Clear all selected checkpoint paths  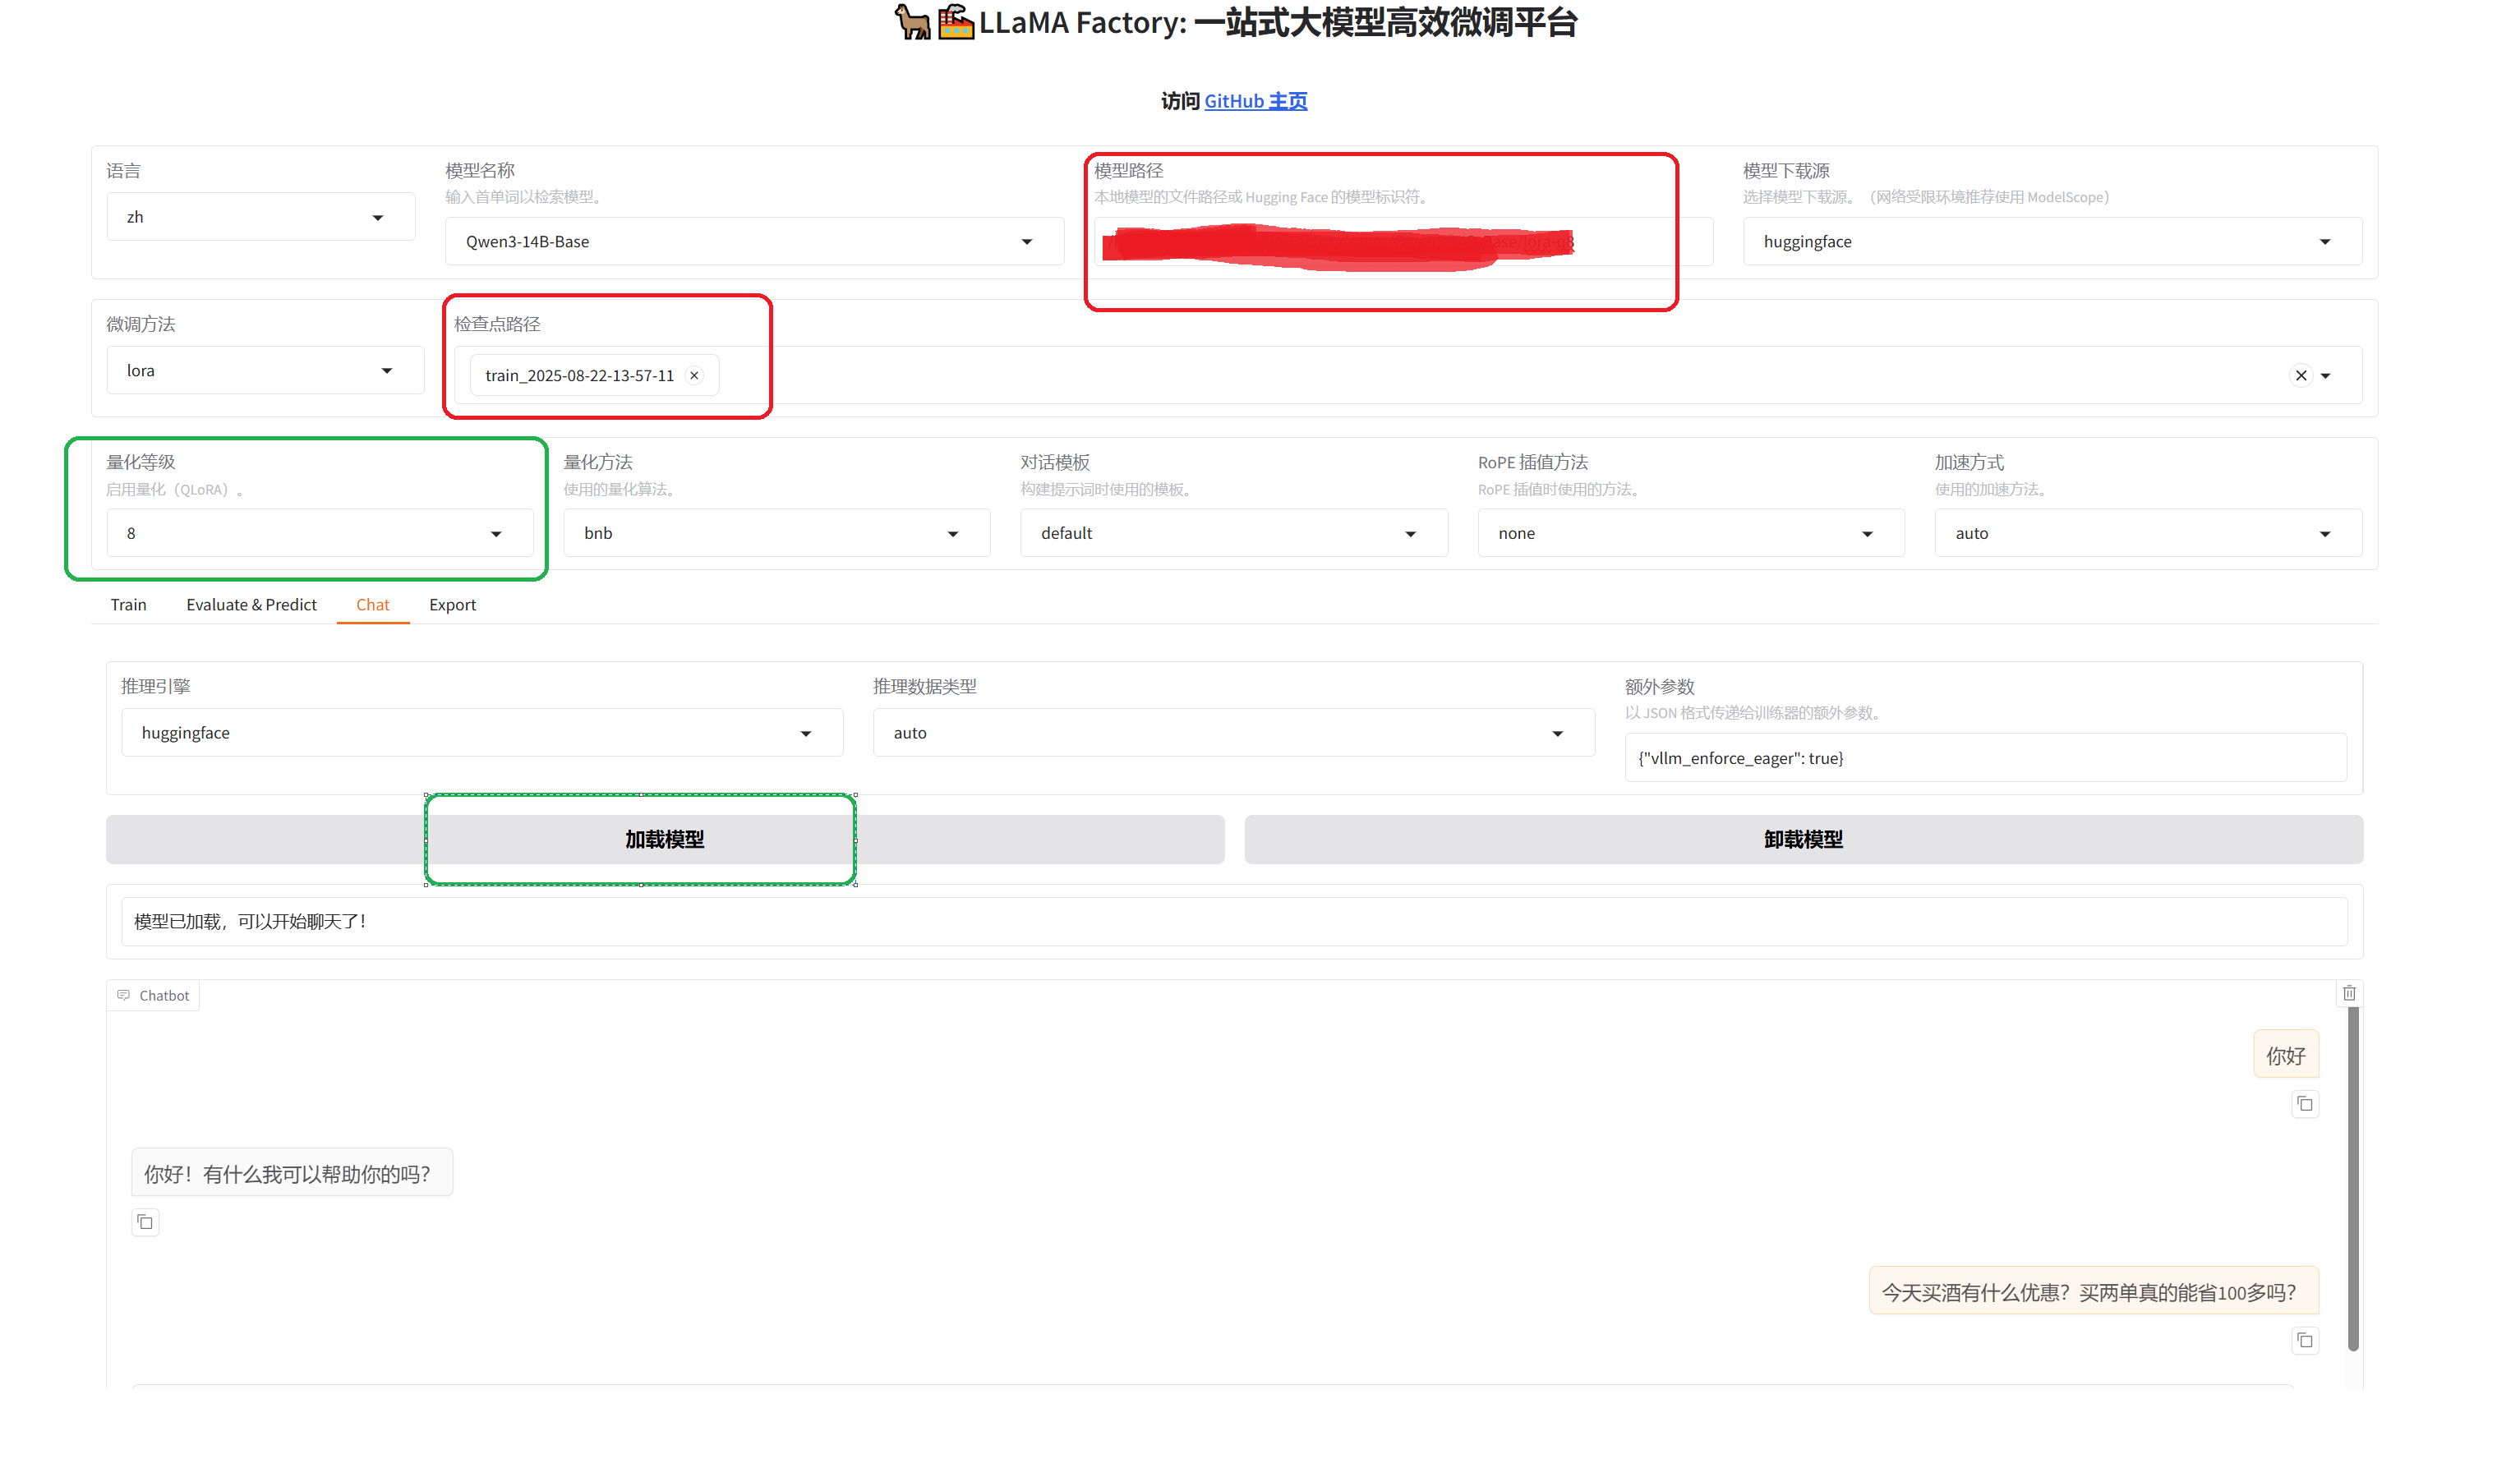pyautogui.click(x=2301, y=376)
